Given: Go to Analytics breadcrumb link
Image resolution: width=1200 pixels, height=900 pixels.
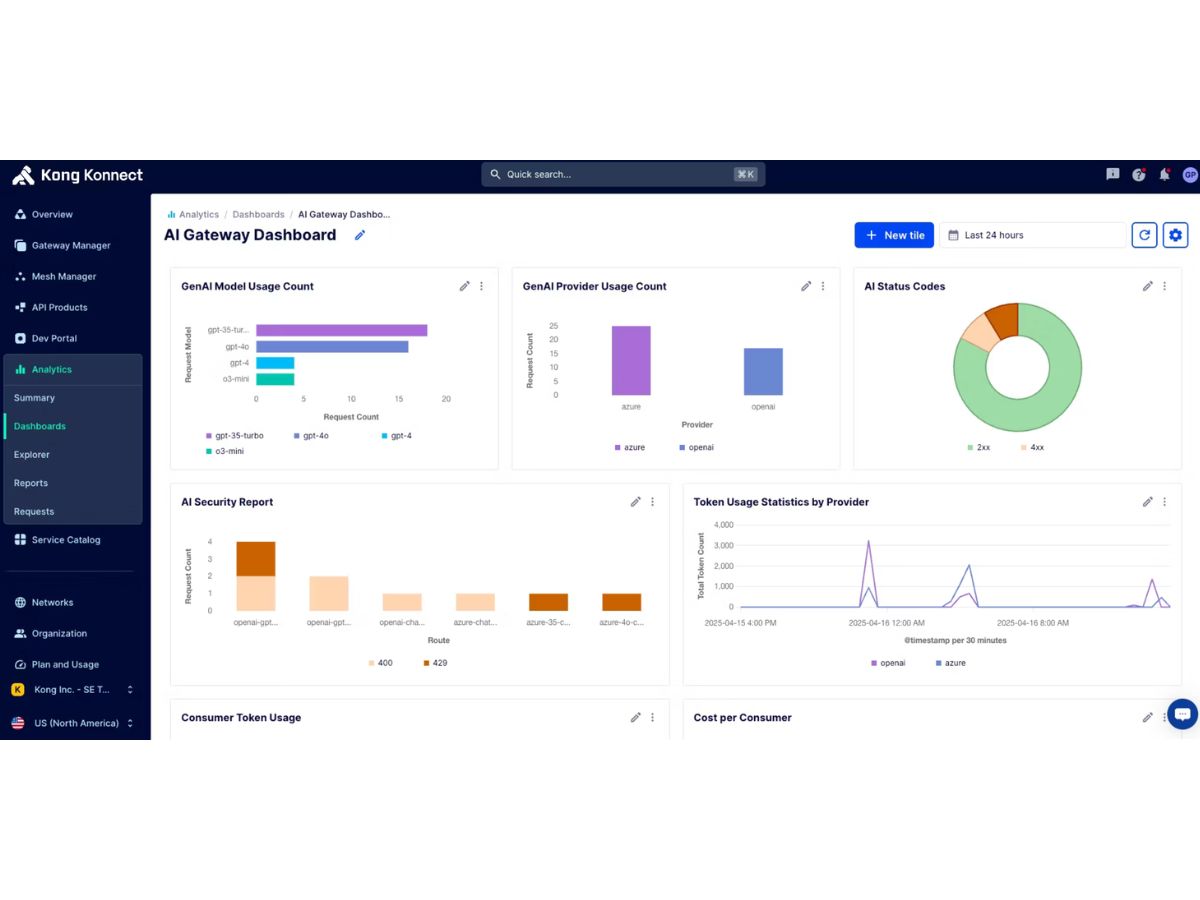Looking at the screenshot, I should click(199, 214).
